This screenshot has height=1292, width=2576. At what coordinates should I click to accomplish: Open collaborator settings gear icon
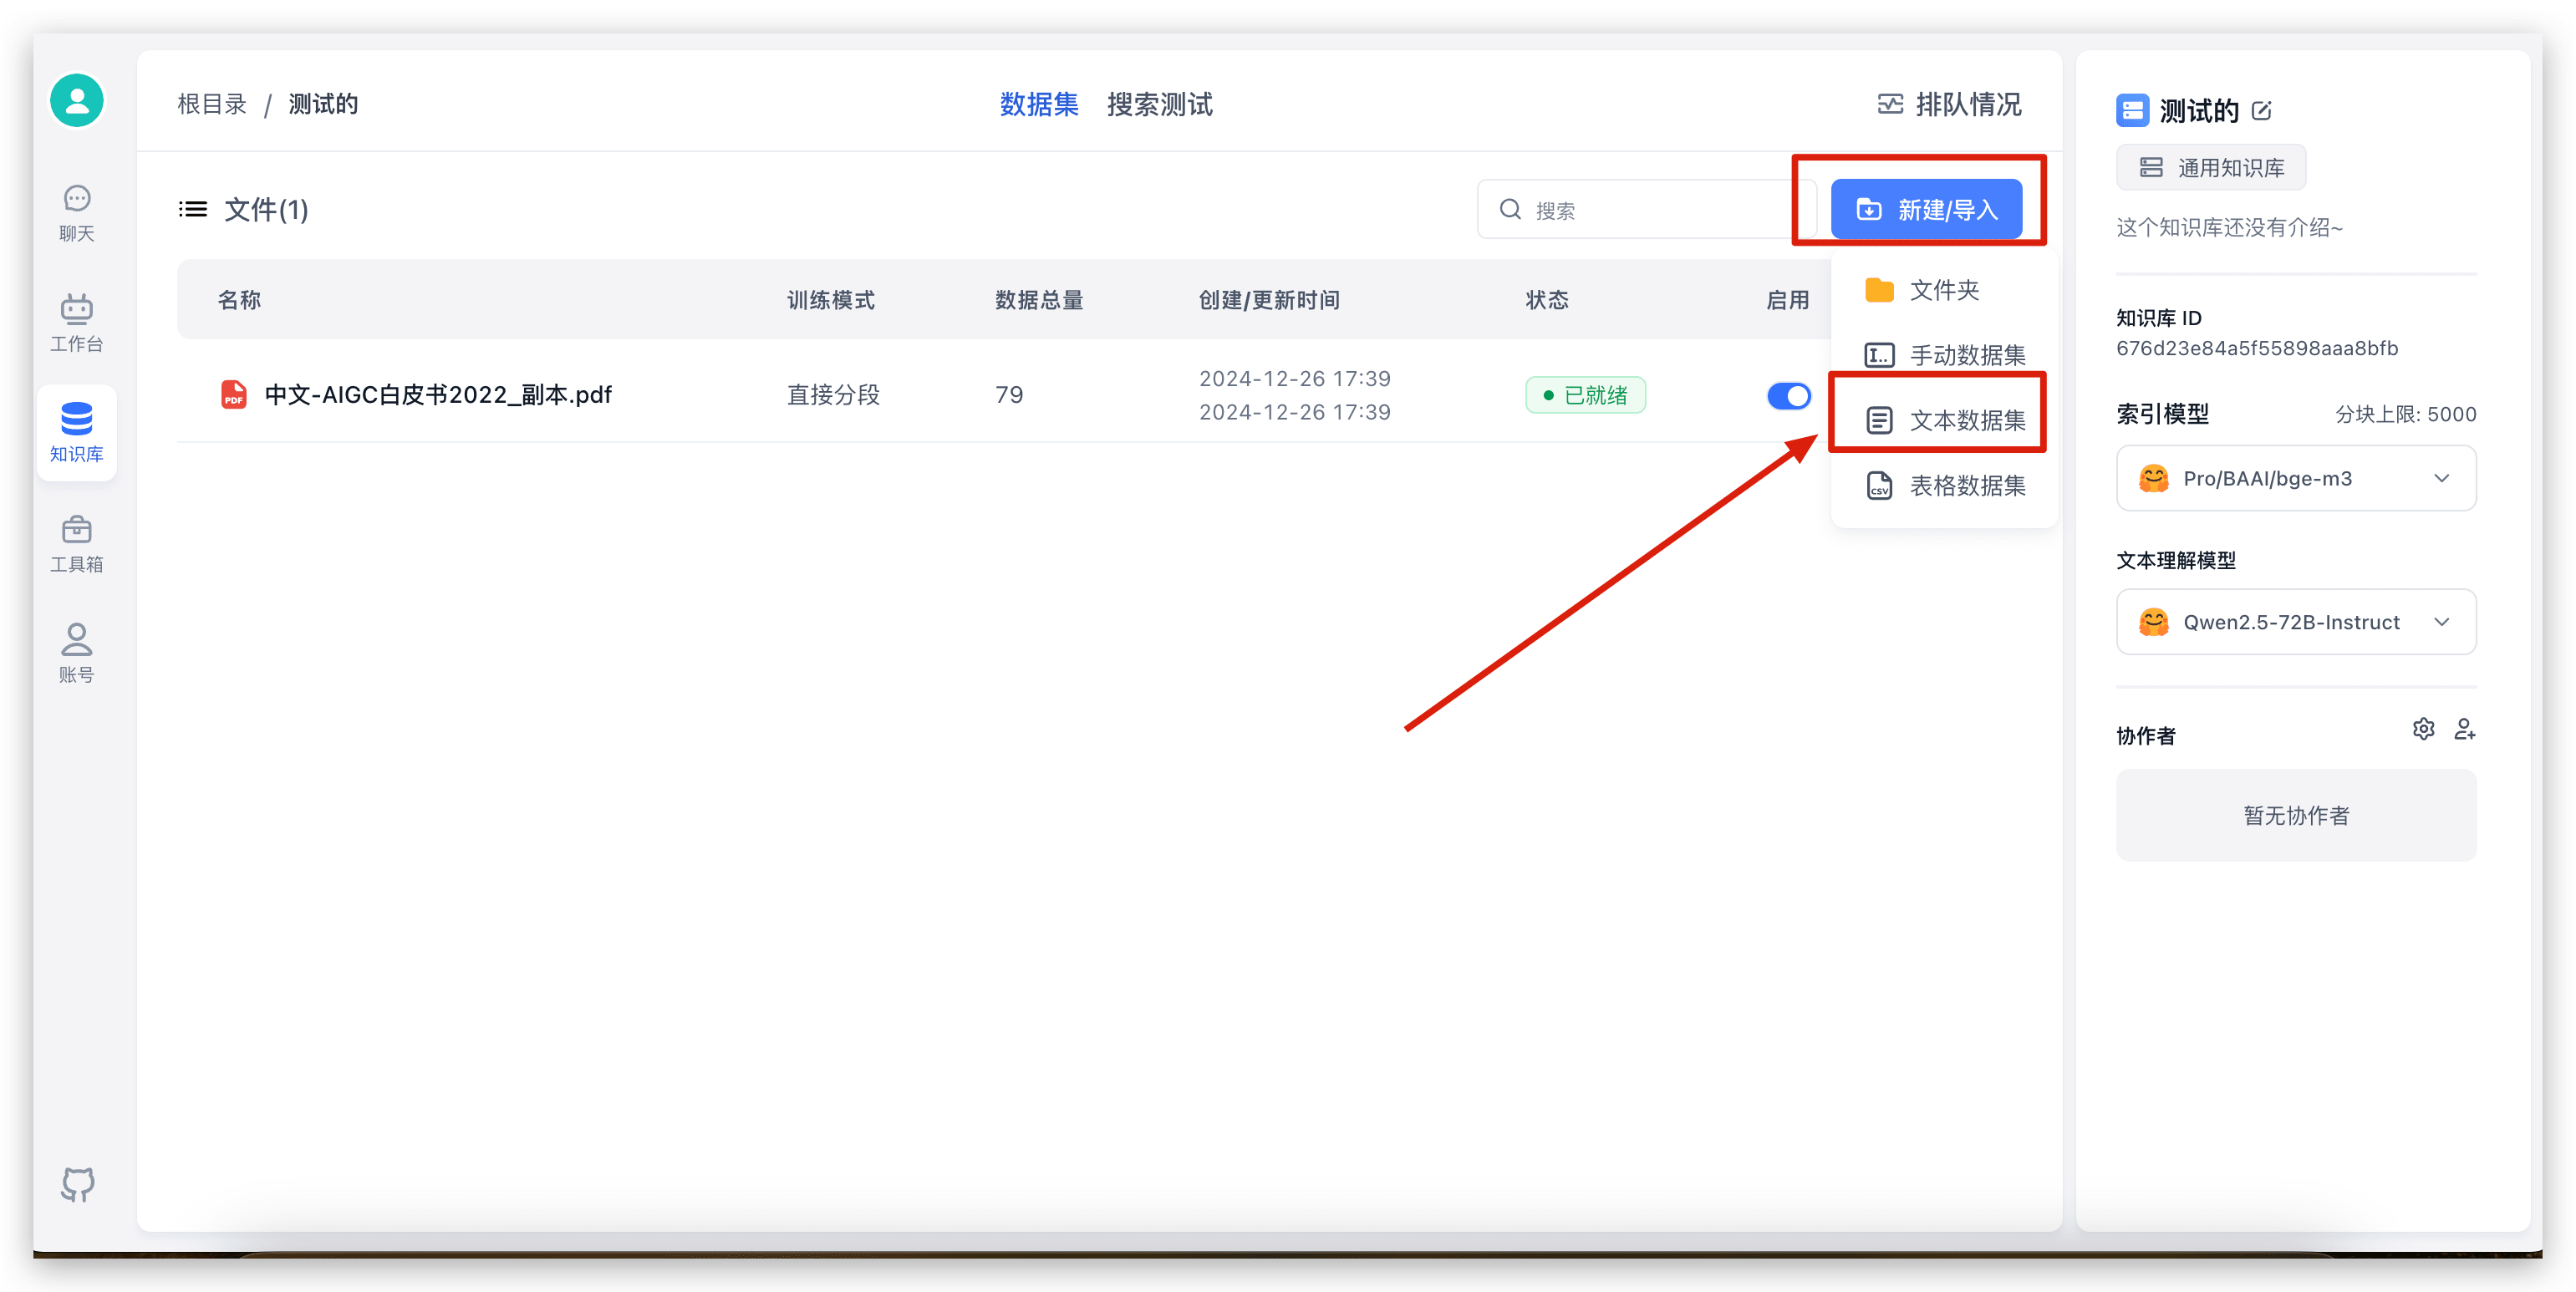pos(2423,729)
